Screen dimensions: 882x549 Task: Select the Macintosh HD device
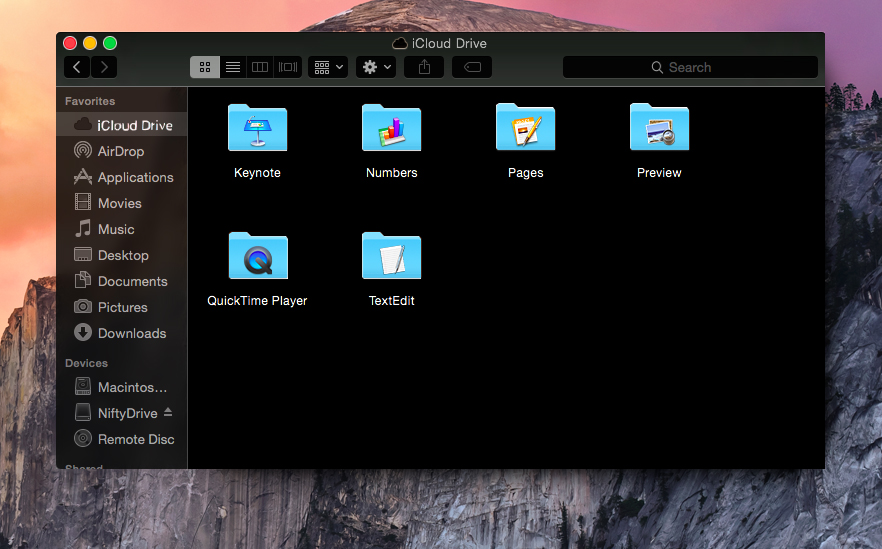click(x=122, y=386)
